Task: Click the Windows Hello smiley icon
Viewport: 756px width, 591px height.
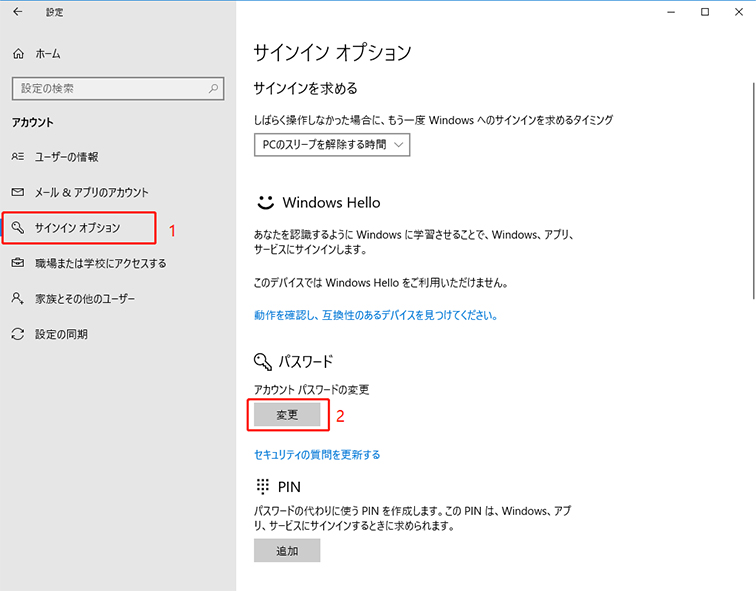Action: [265, 202]
